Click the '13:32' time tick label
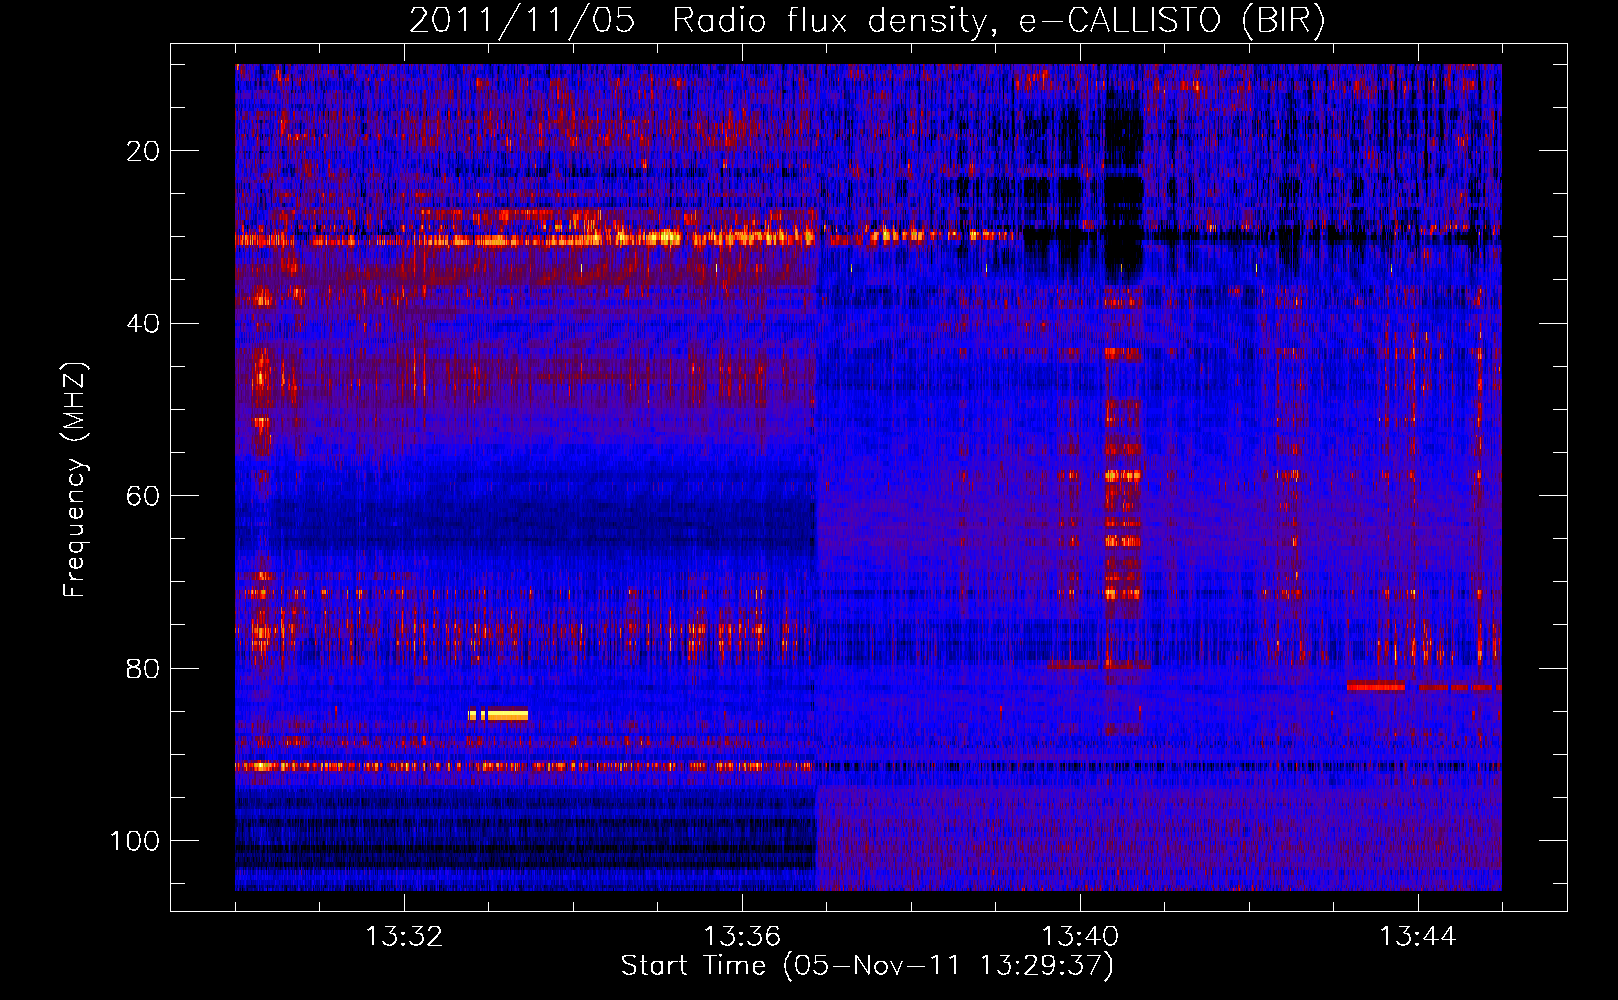The height and width of the screenshot is (1000, 1618). tap(404, 937)
